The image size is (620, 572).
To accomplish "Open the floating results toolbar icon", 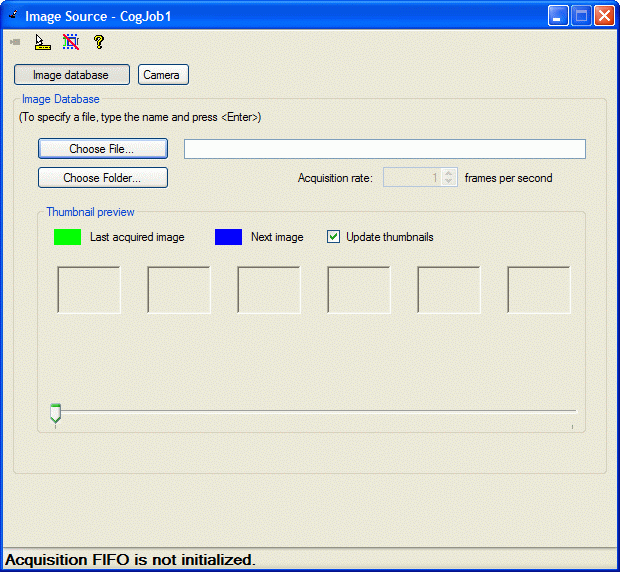I will click(x=43, y=42).
